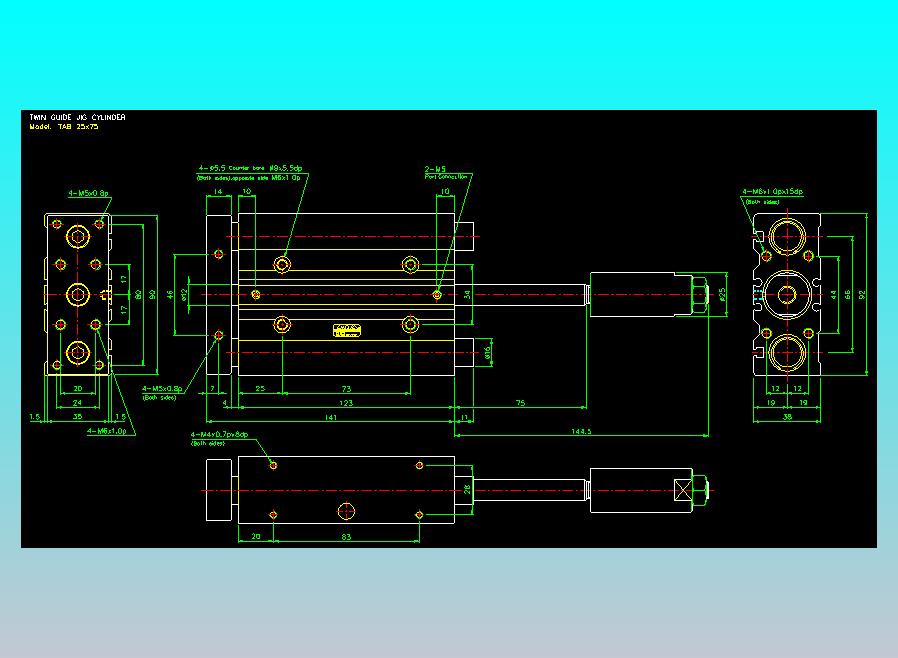Click the '11' dimension value
Screen dimensions: 898x658
(464, 417)
